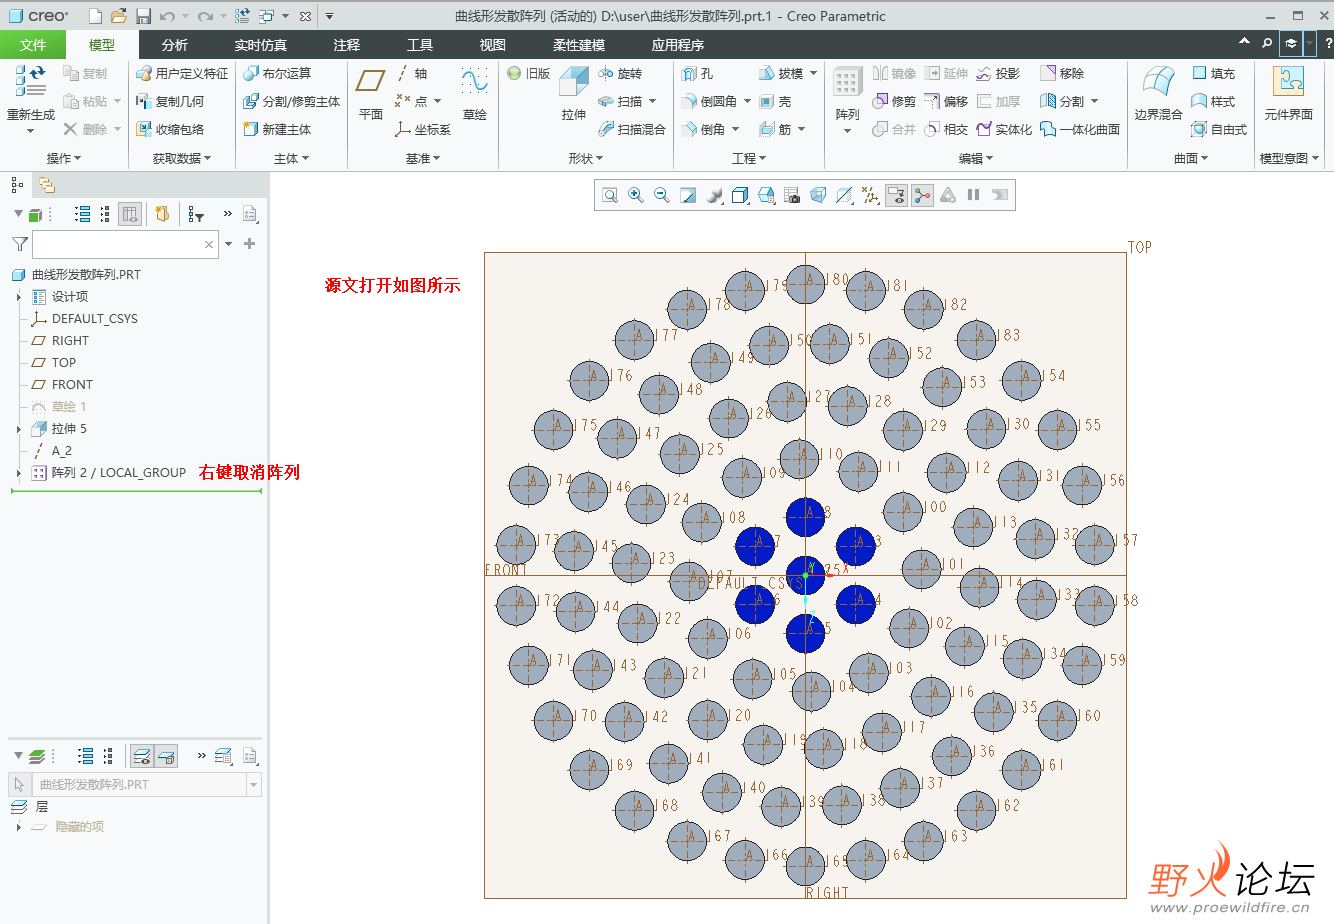Click the Boundary Blend (边界混合) tool
Image resolution: width=1334 pixels, height=924 pixels.
point(1158,94)
